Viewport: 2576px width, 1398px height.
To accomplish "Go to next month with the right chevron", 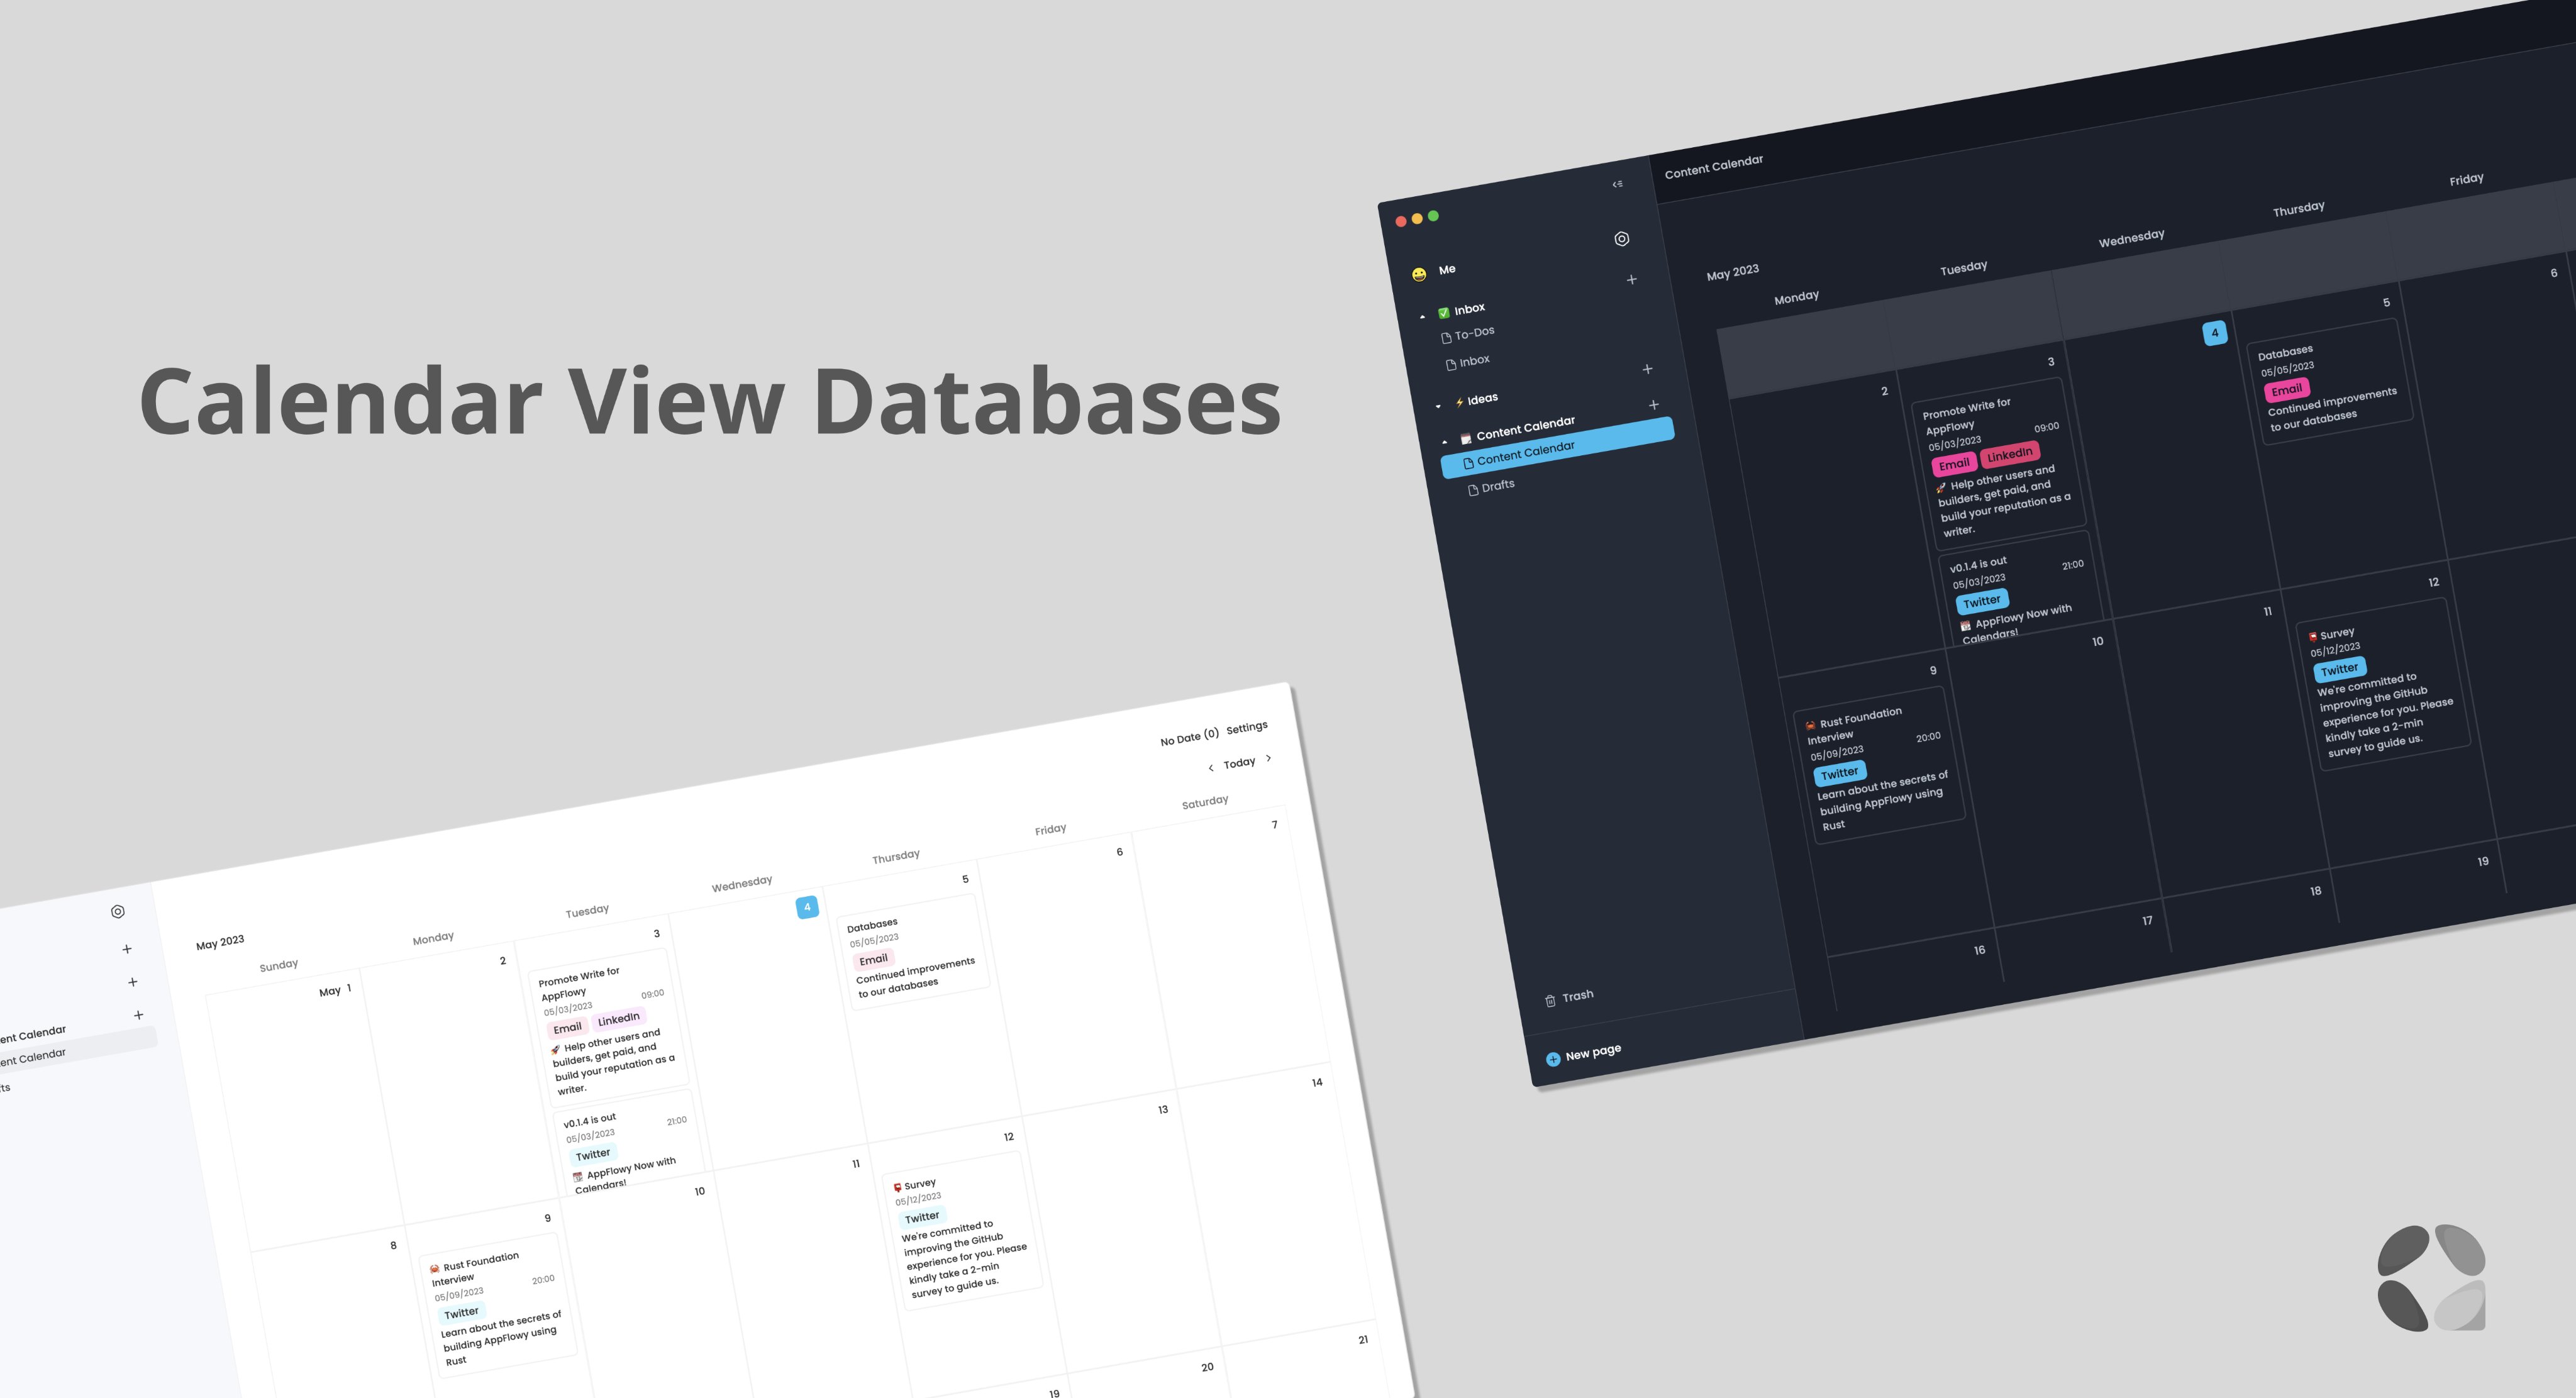I will 1268,758.
